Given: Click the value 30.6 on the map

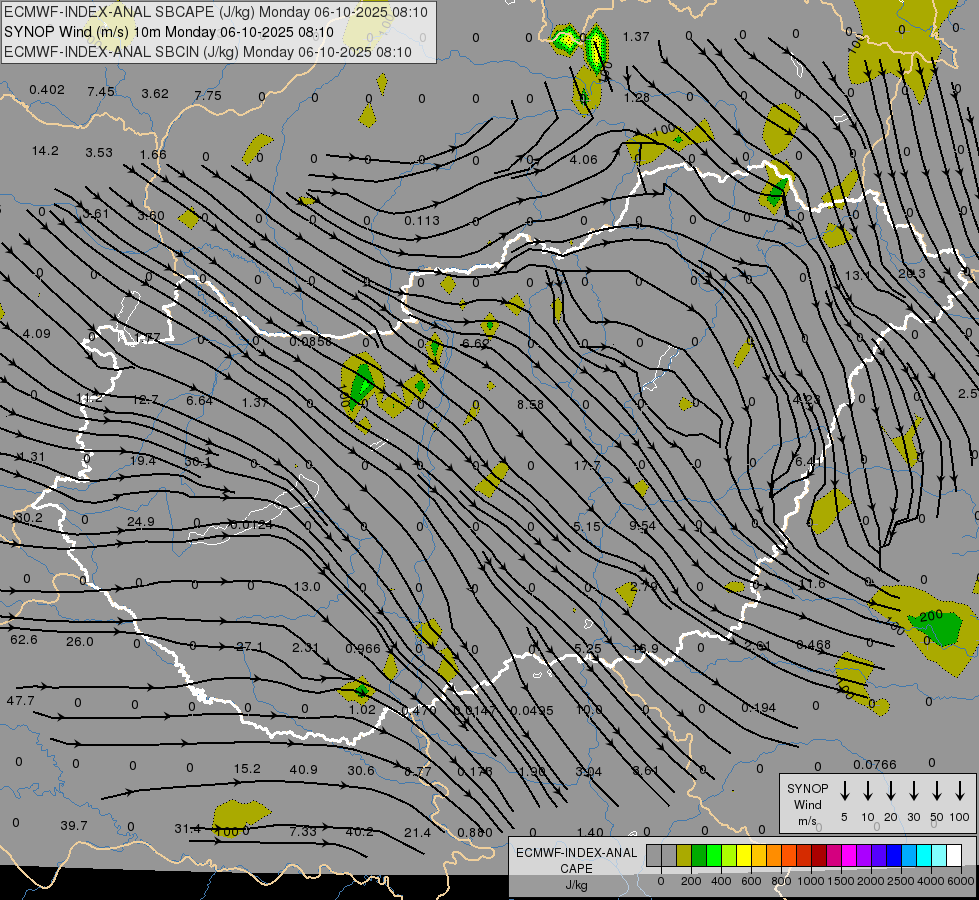Looking at the screenshot, I should point(361,771).
